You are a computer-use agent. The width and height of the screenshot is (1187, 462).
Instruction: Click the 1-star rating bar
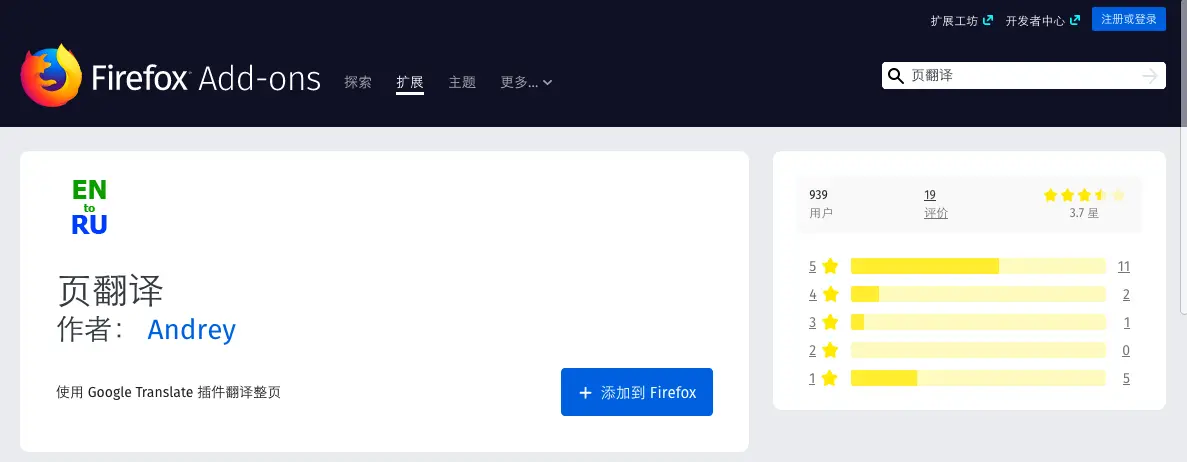click(x=978, y=378)
